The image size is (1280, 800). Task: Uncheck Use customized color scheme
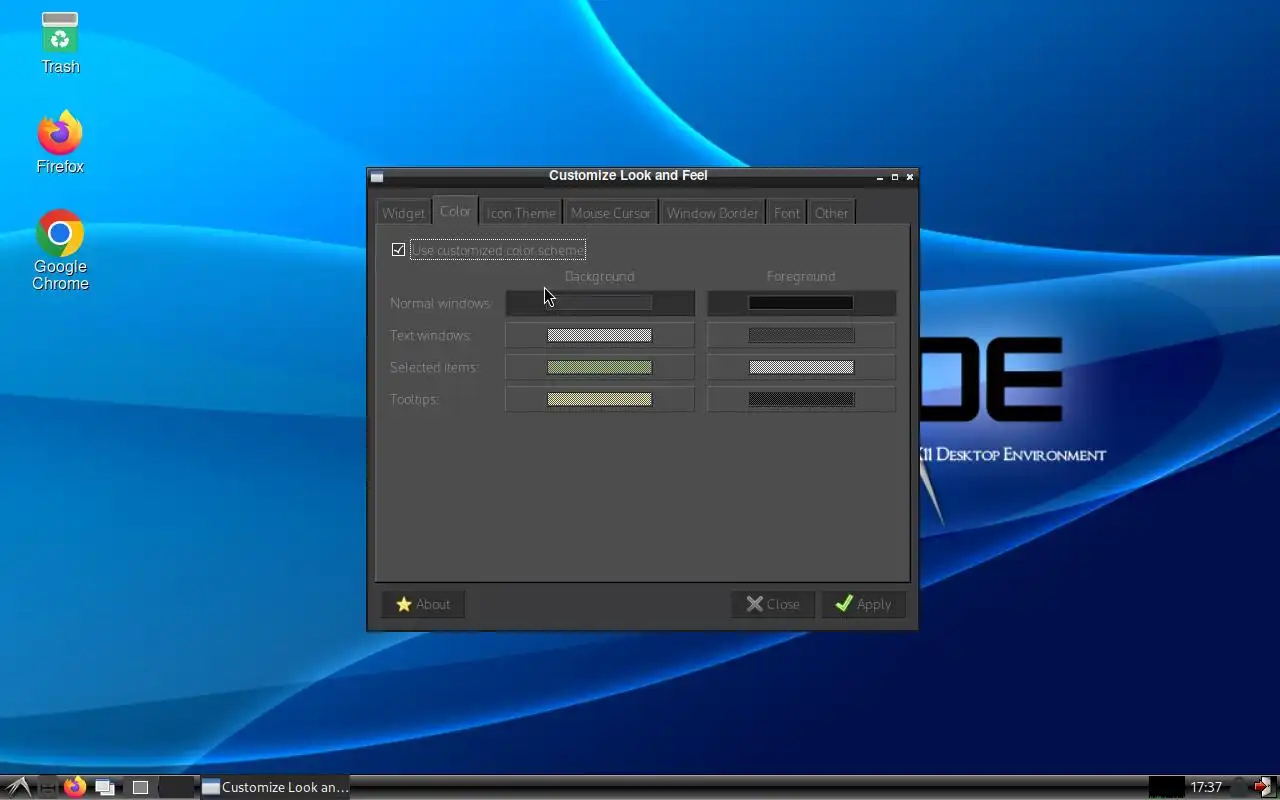pyautogui.click(x=398, y=250)
